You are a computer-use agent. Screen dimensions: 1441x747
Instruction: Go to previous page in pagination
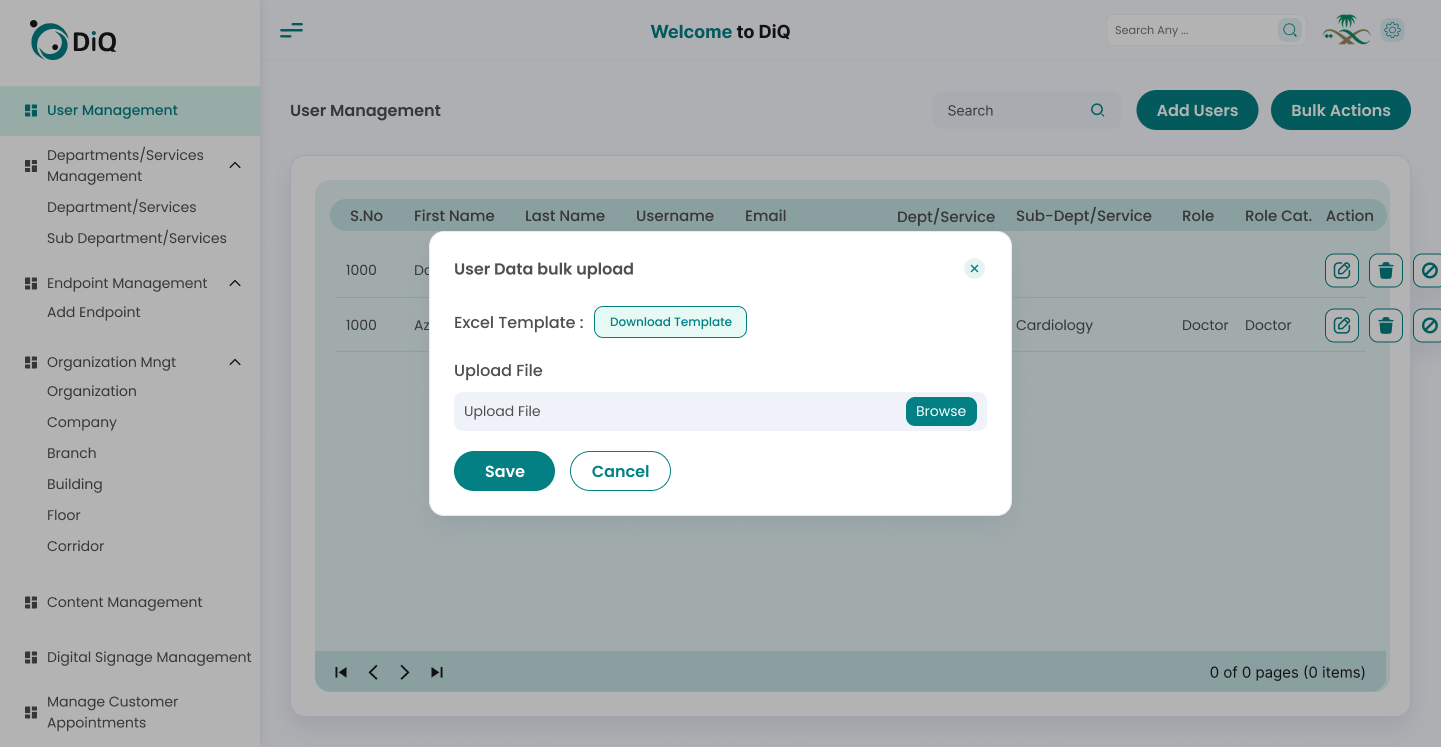tap(373, 672)
